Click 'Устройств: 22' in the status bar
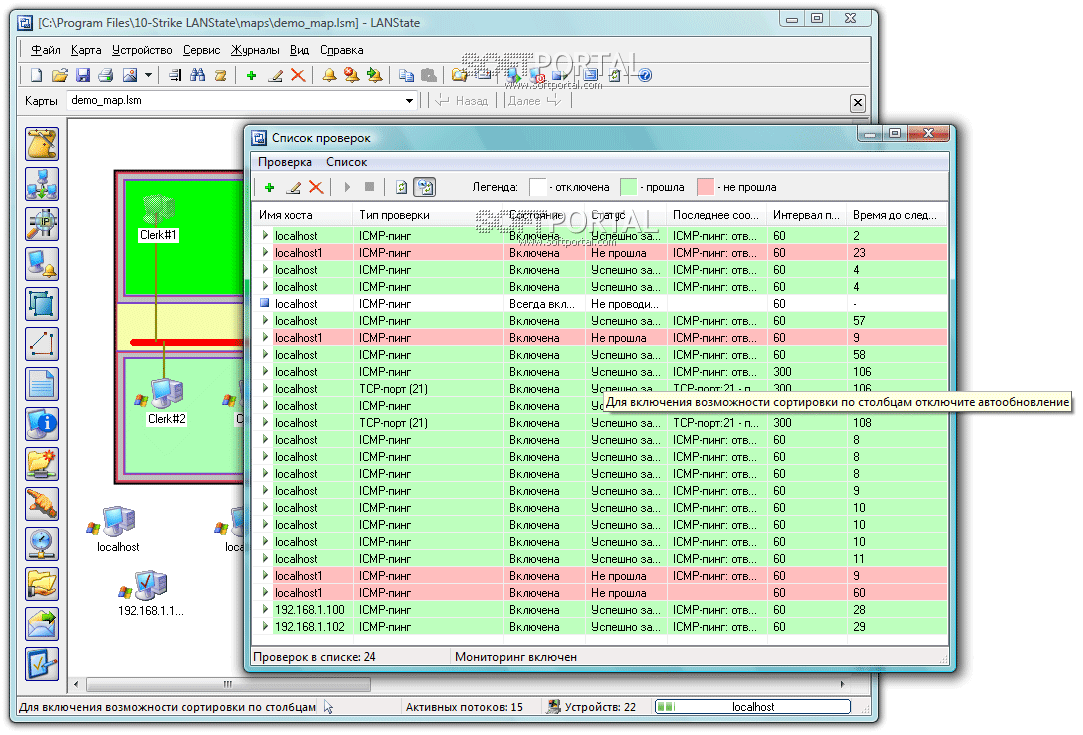This screenshot has height=735, width=1083. [600, 707]
